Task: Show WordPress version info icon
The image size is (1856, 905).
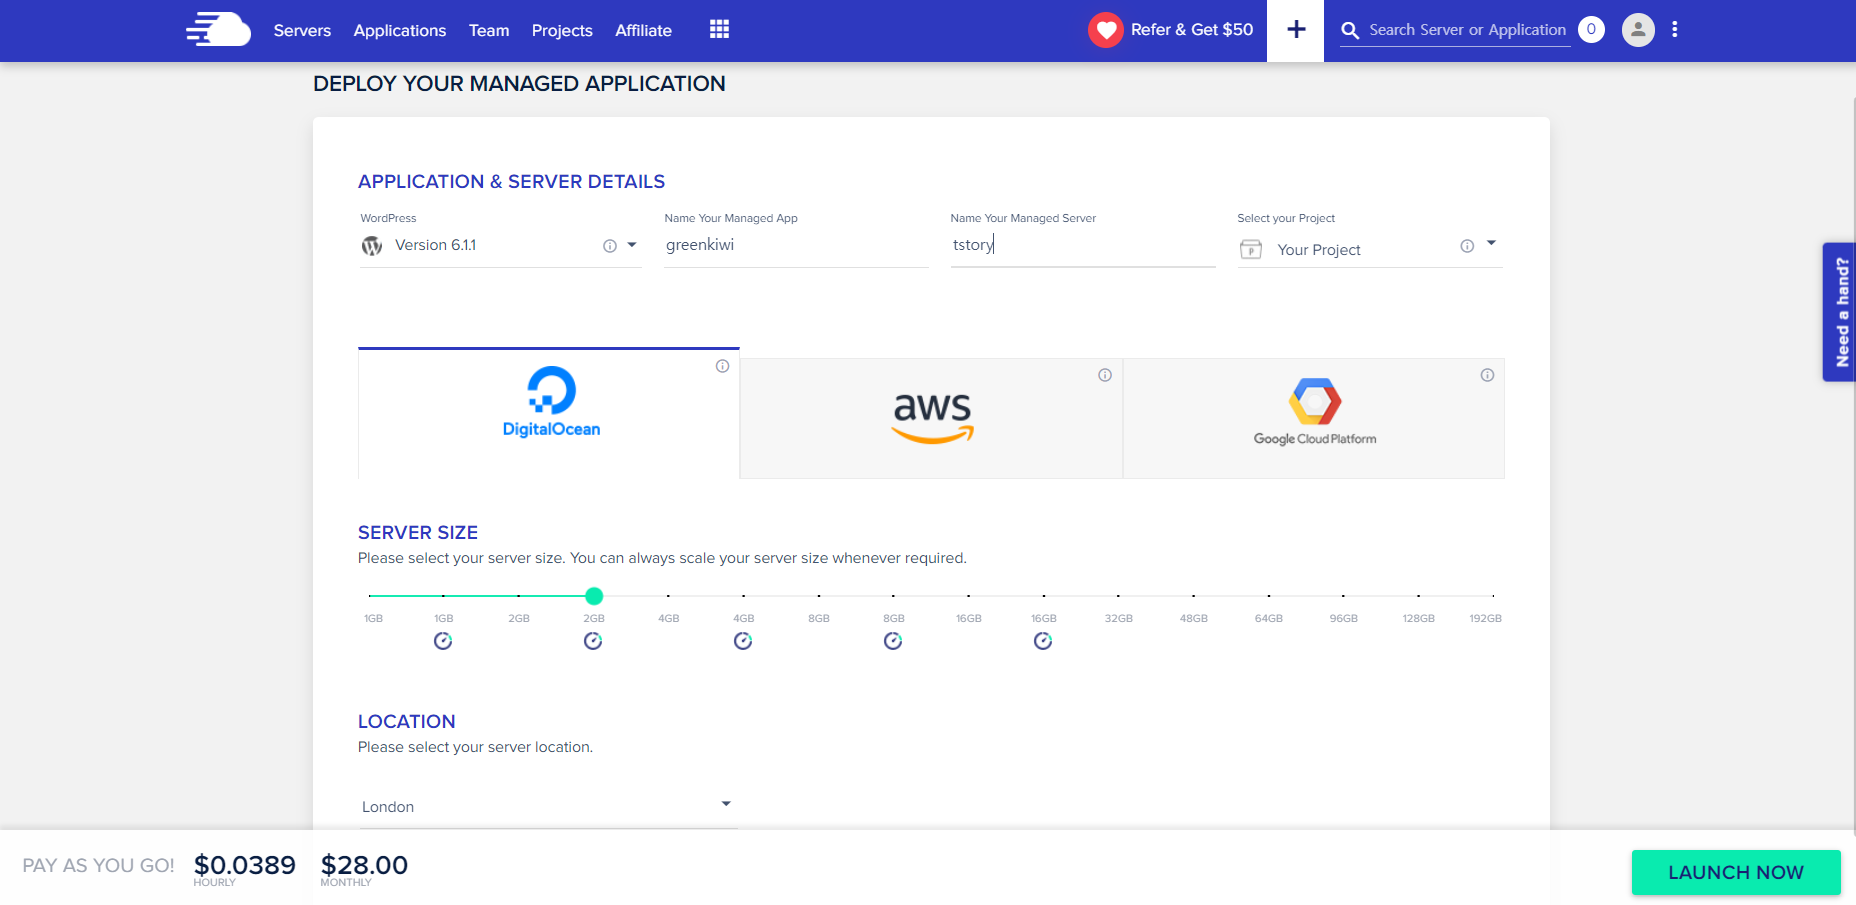Action: 610,246
